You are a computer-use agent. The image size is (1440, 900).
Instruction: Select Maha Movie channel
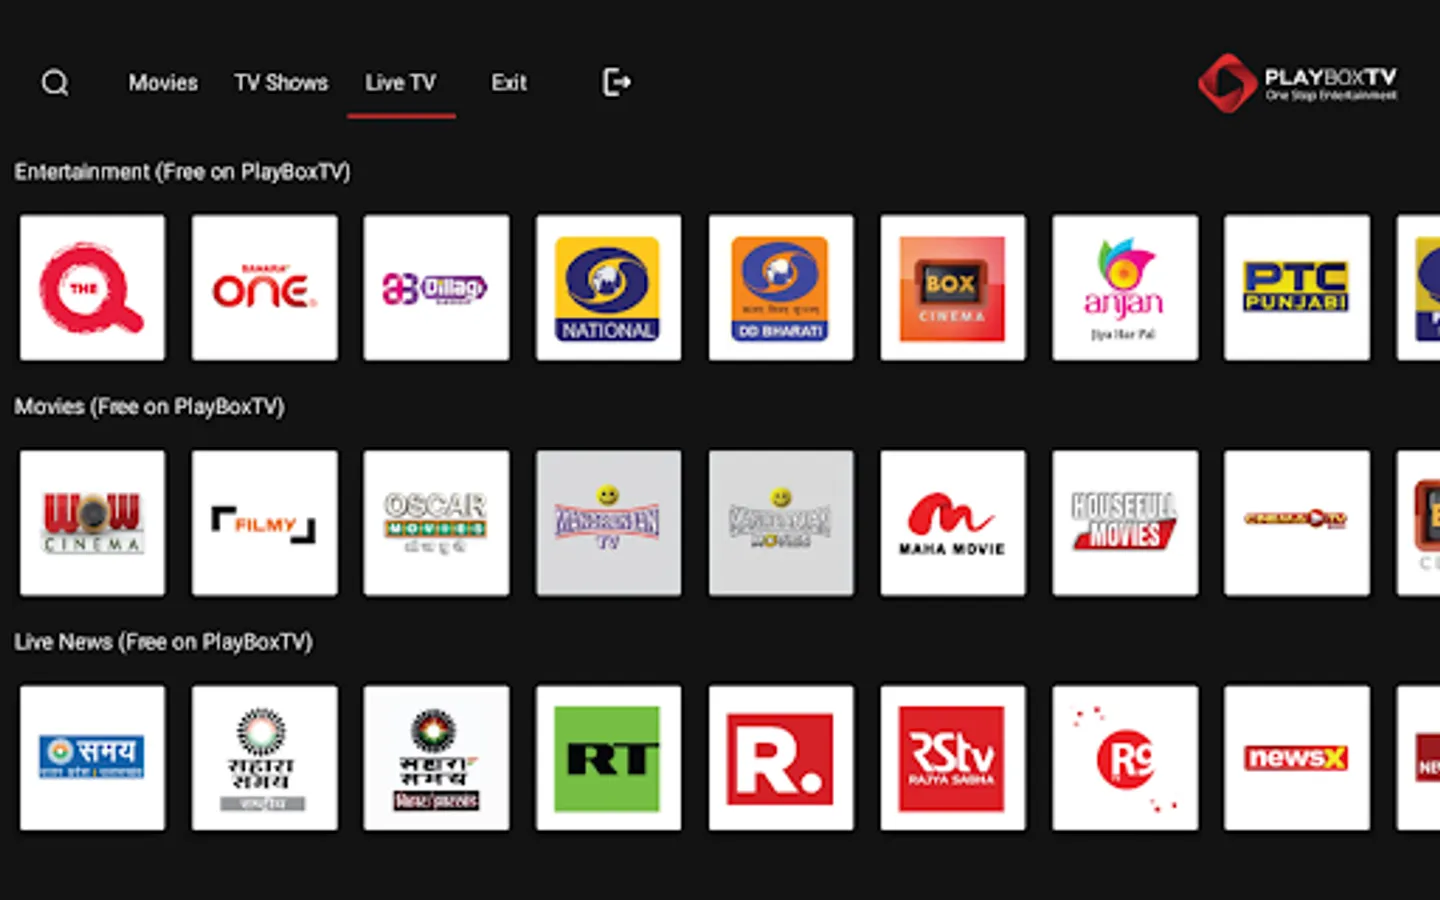point(953,523)
